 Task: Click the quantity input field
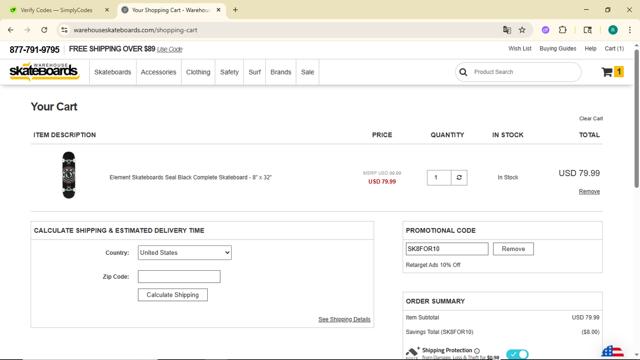[x=439, y=178]
